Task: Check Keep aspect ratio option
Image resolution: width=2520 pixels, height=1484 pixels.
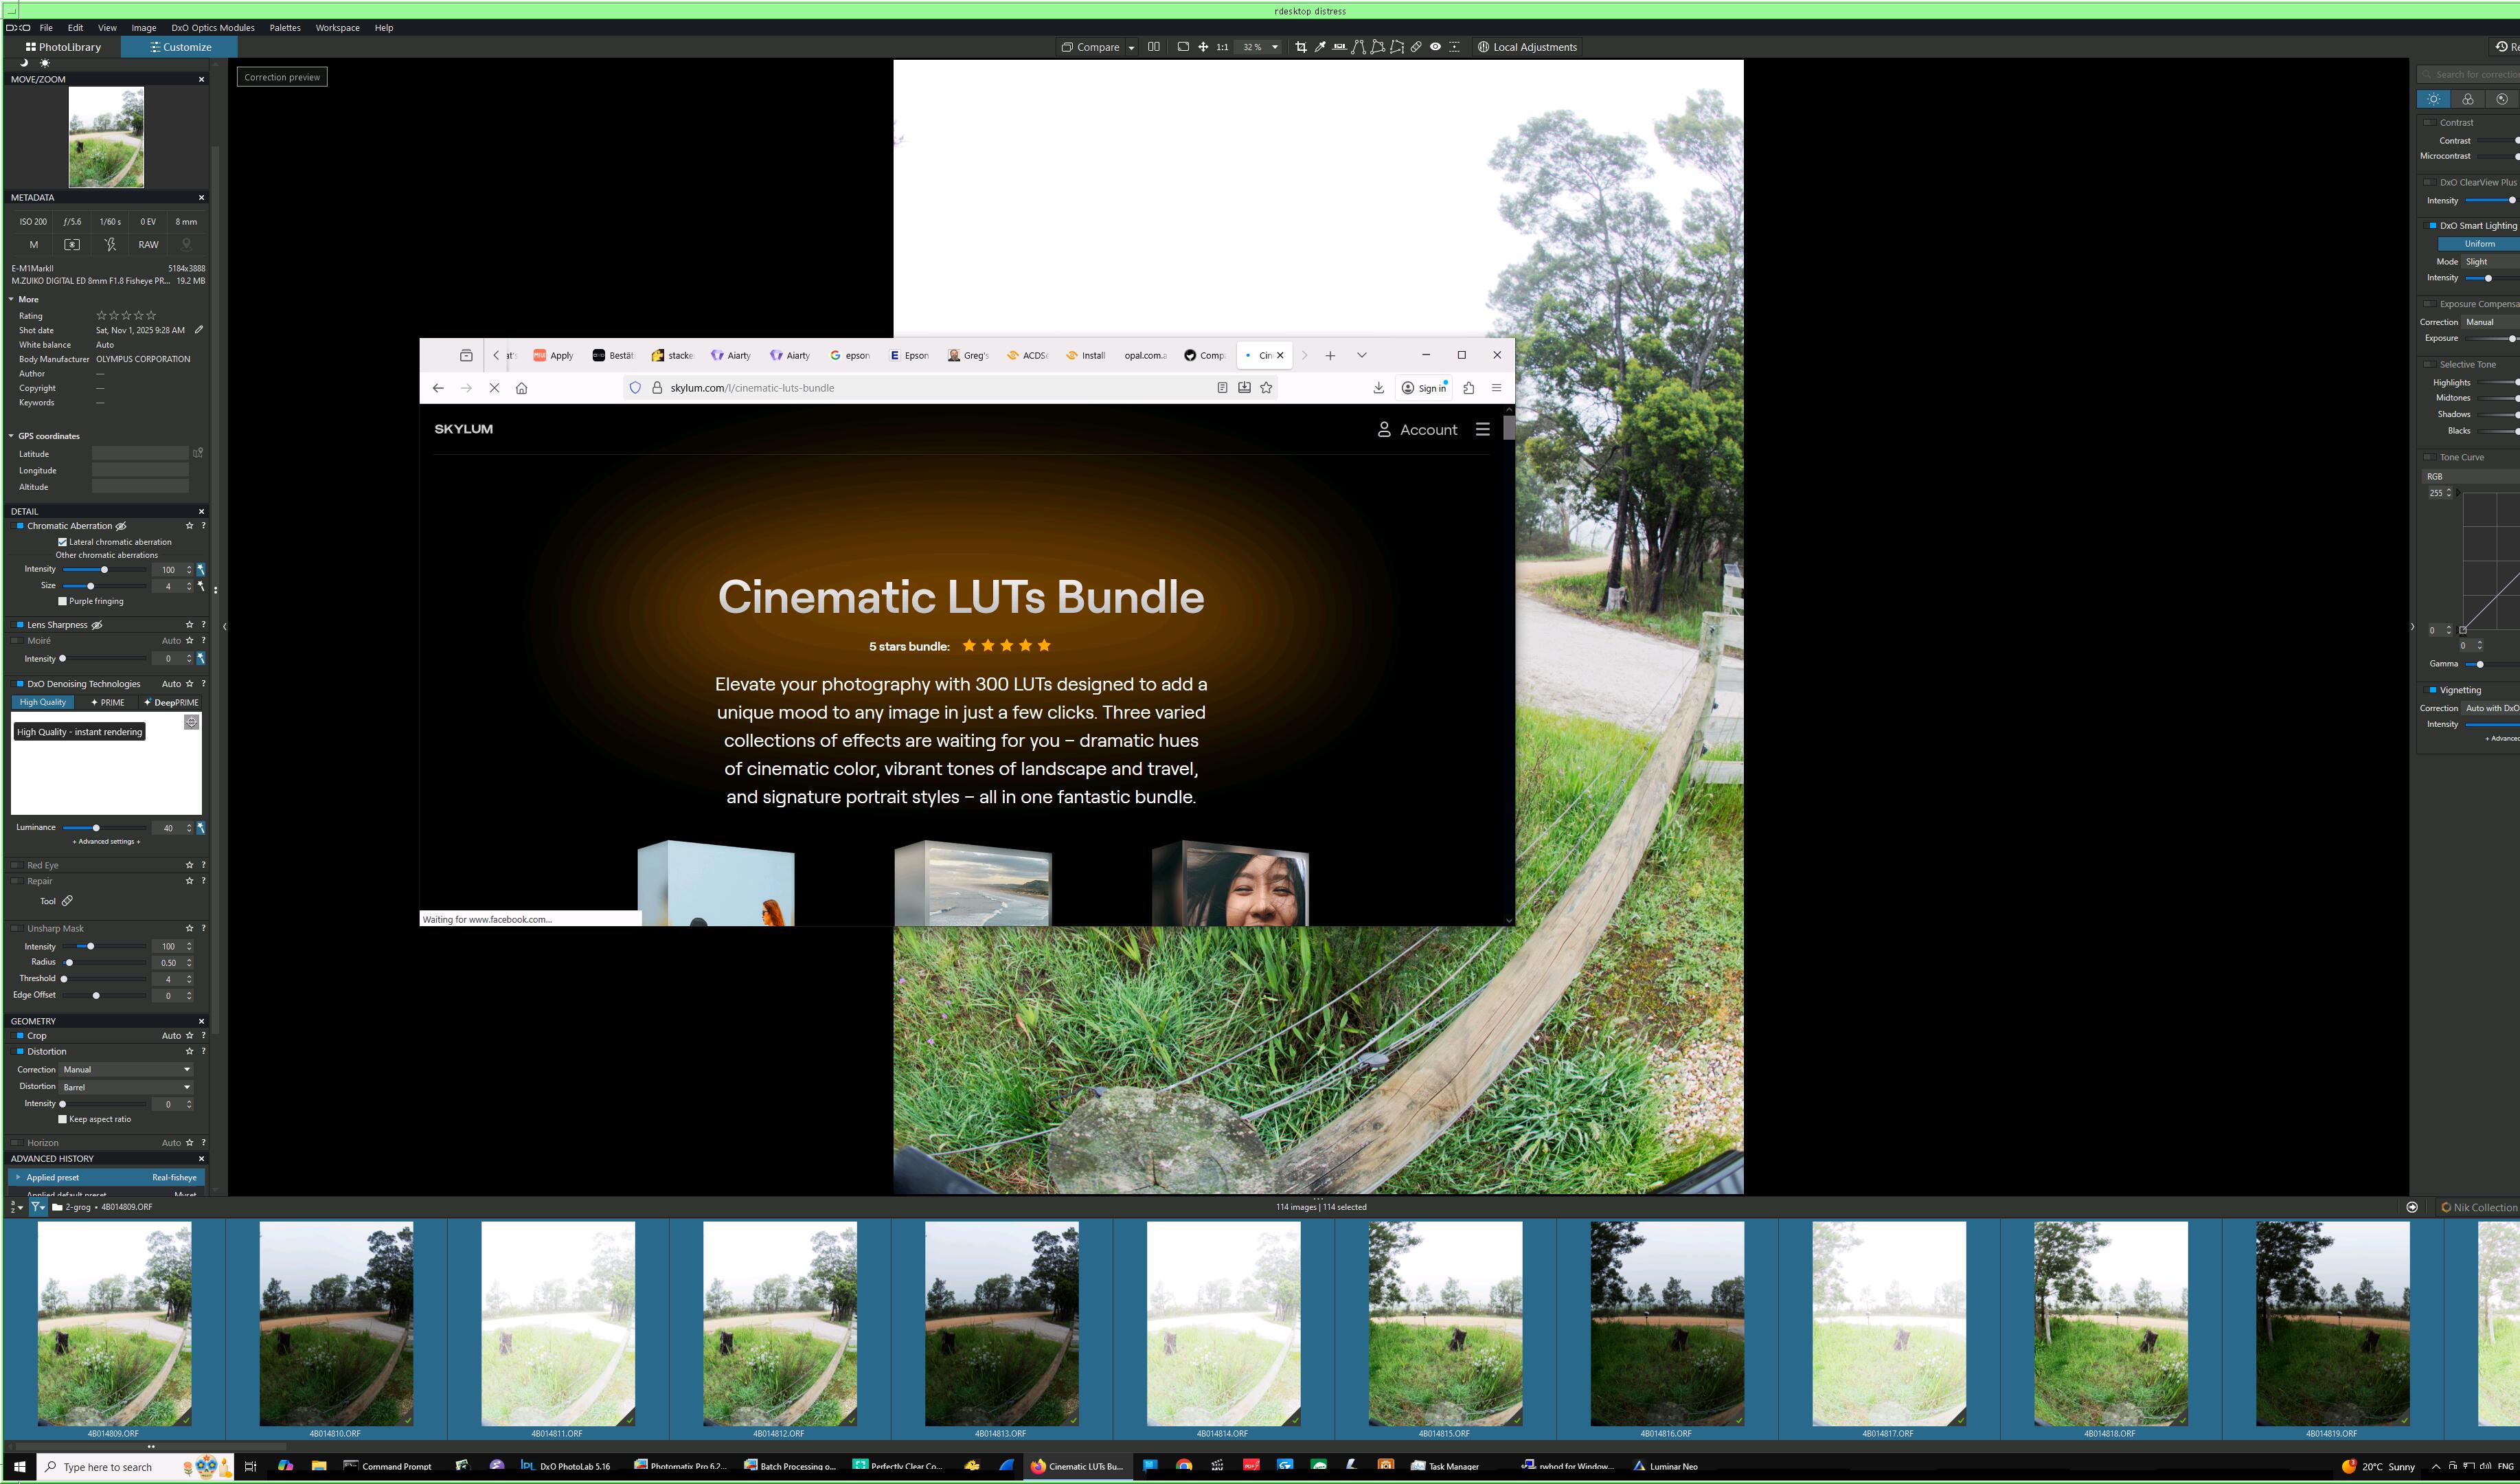Action: point(63,1119)
